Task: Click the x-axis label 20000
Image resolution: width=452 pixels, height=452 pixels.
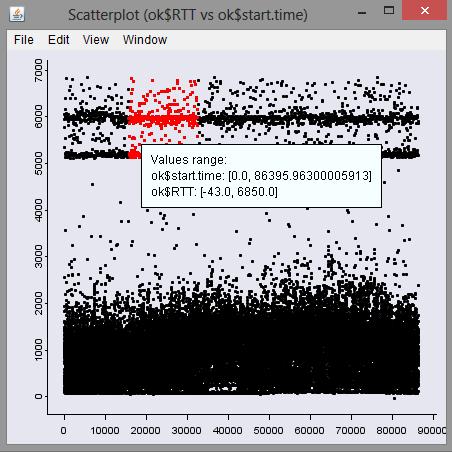Action: pyautogui.click(x=145, y=430)
